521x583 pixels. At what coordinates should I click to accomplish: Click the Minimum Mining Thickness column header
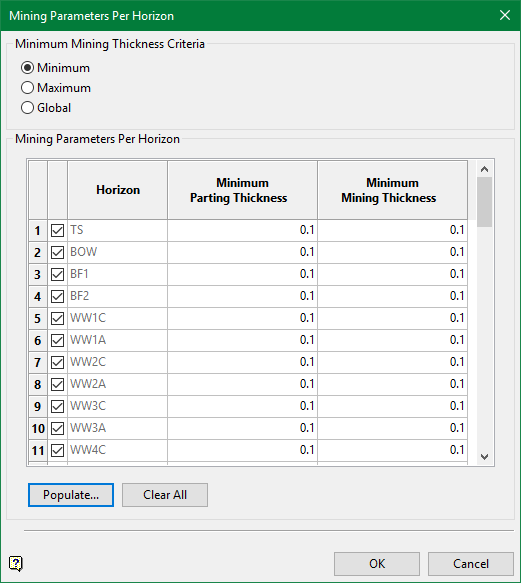click(x=393, y=190)
